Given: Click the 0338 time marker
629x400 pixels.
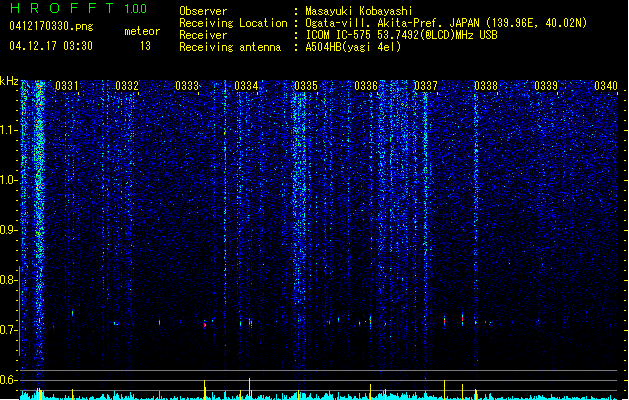Looking at the screenshot, I should point(486,86).
